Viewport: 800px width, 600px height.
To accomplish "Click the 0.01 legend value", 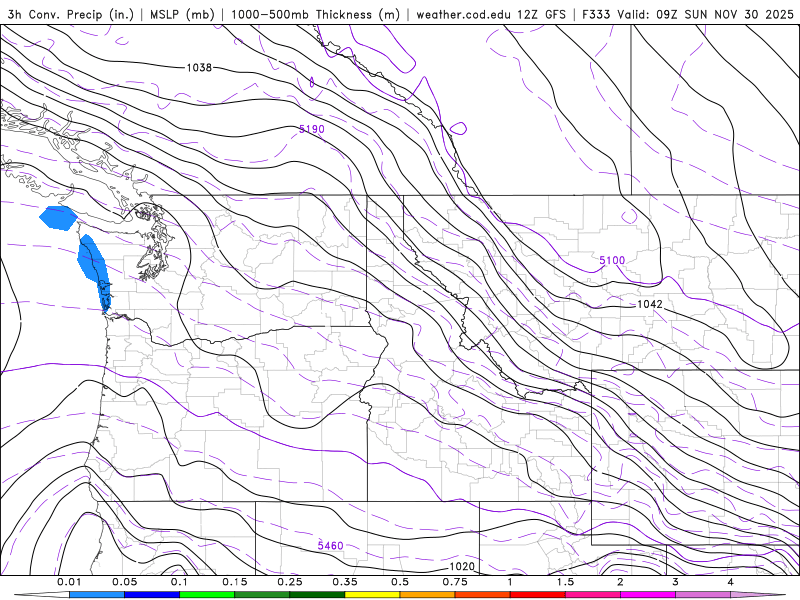I will [69, 582].
